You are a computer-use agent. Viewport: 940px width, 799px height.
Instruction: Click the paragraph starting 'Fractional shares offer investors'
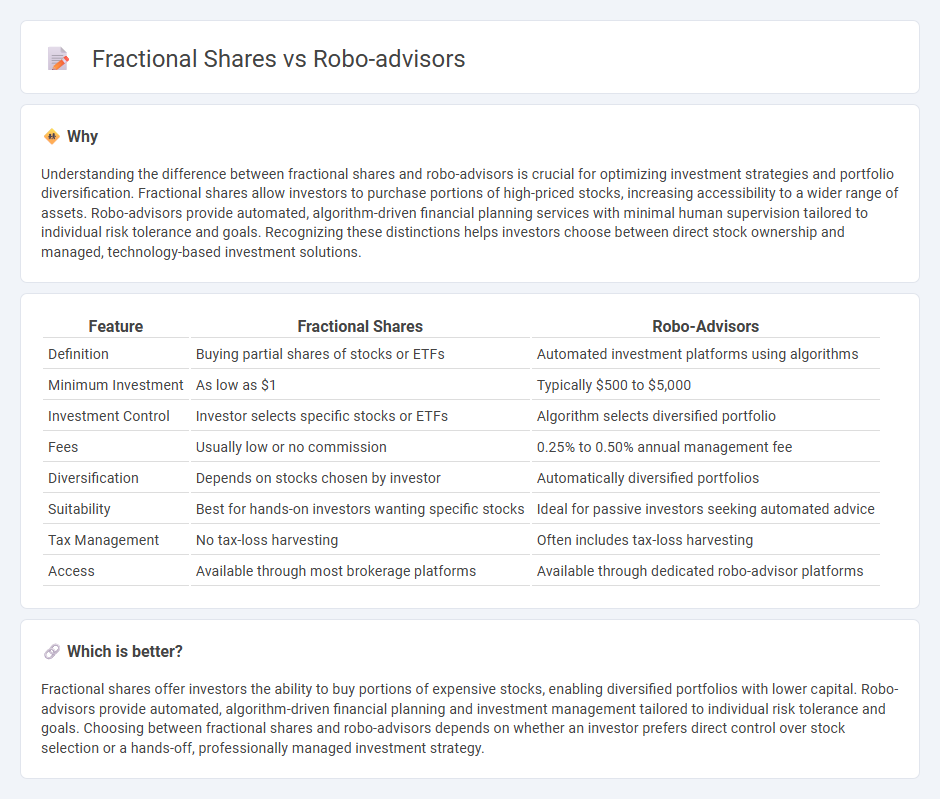coord(470,719)
